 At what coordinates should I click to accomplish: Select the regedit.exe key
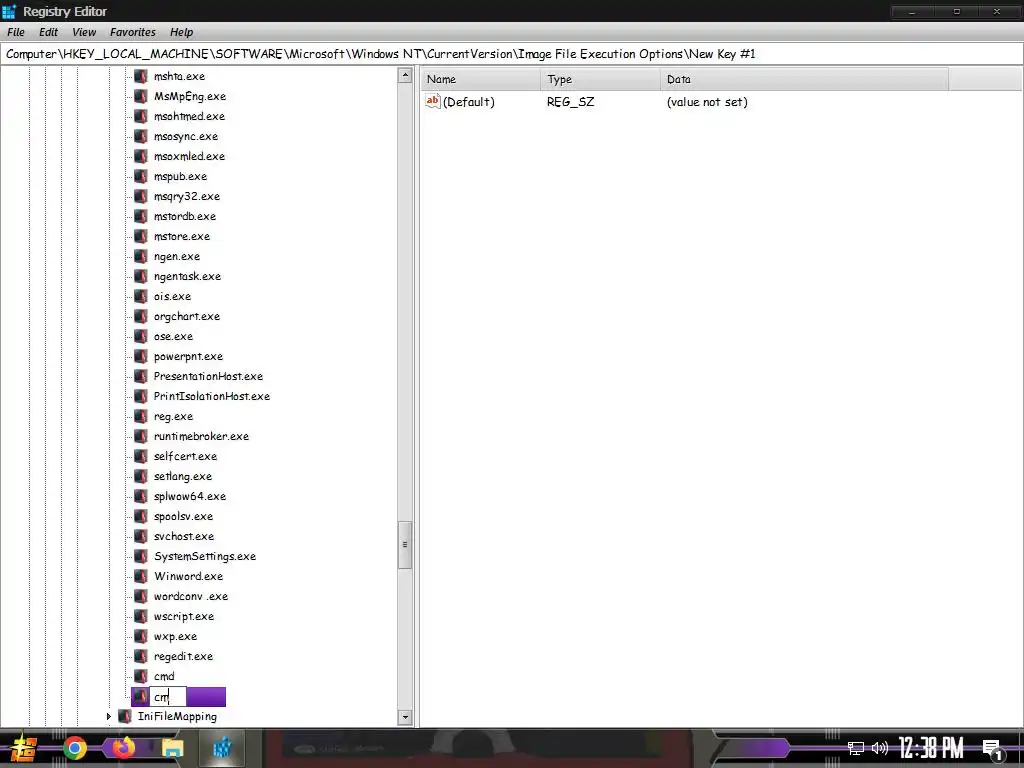pos(183,656)
